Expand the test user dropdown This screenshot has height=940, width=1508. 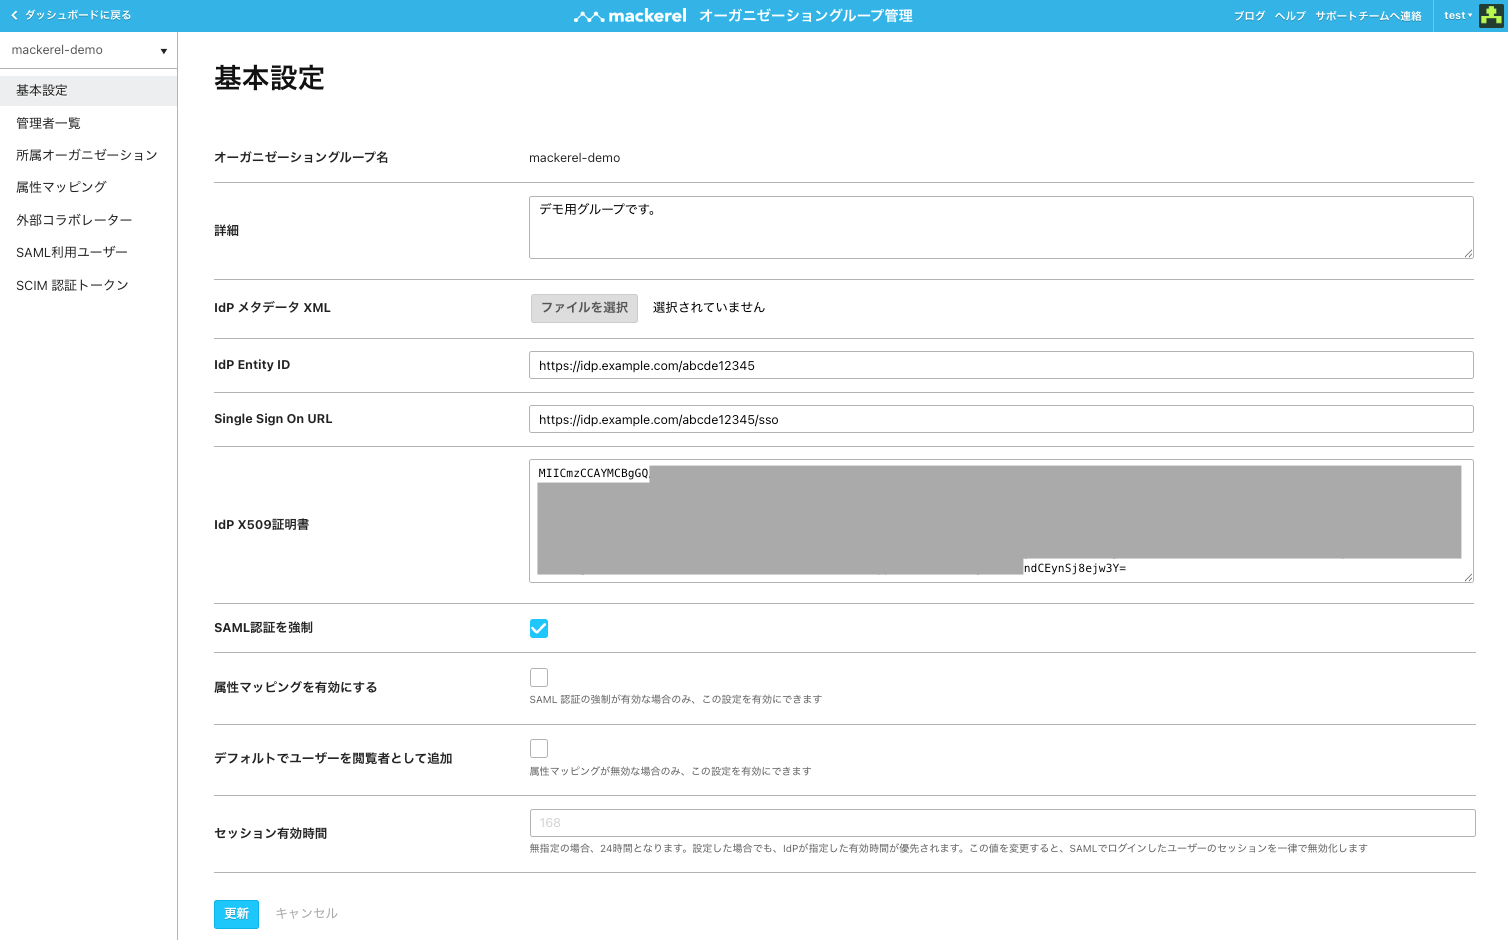[1458, 16]
